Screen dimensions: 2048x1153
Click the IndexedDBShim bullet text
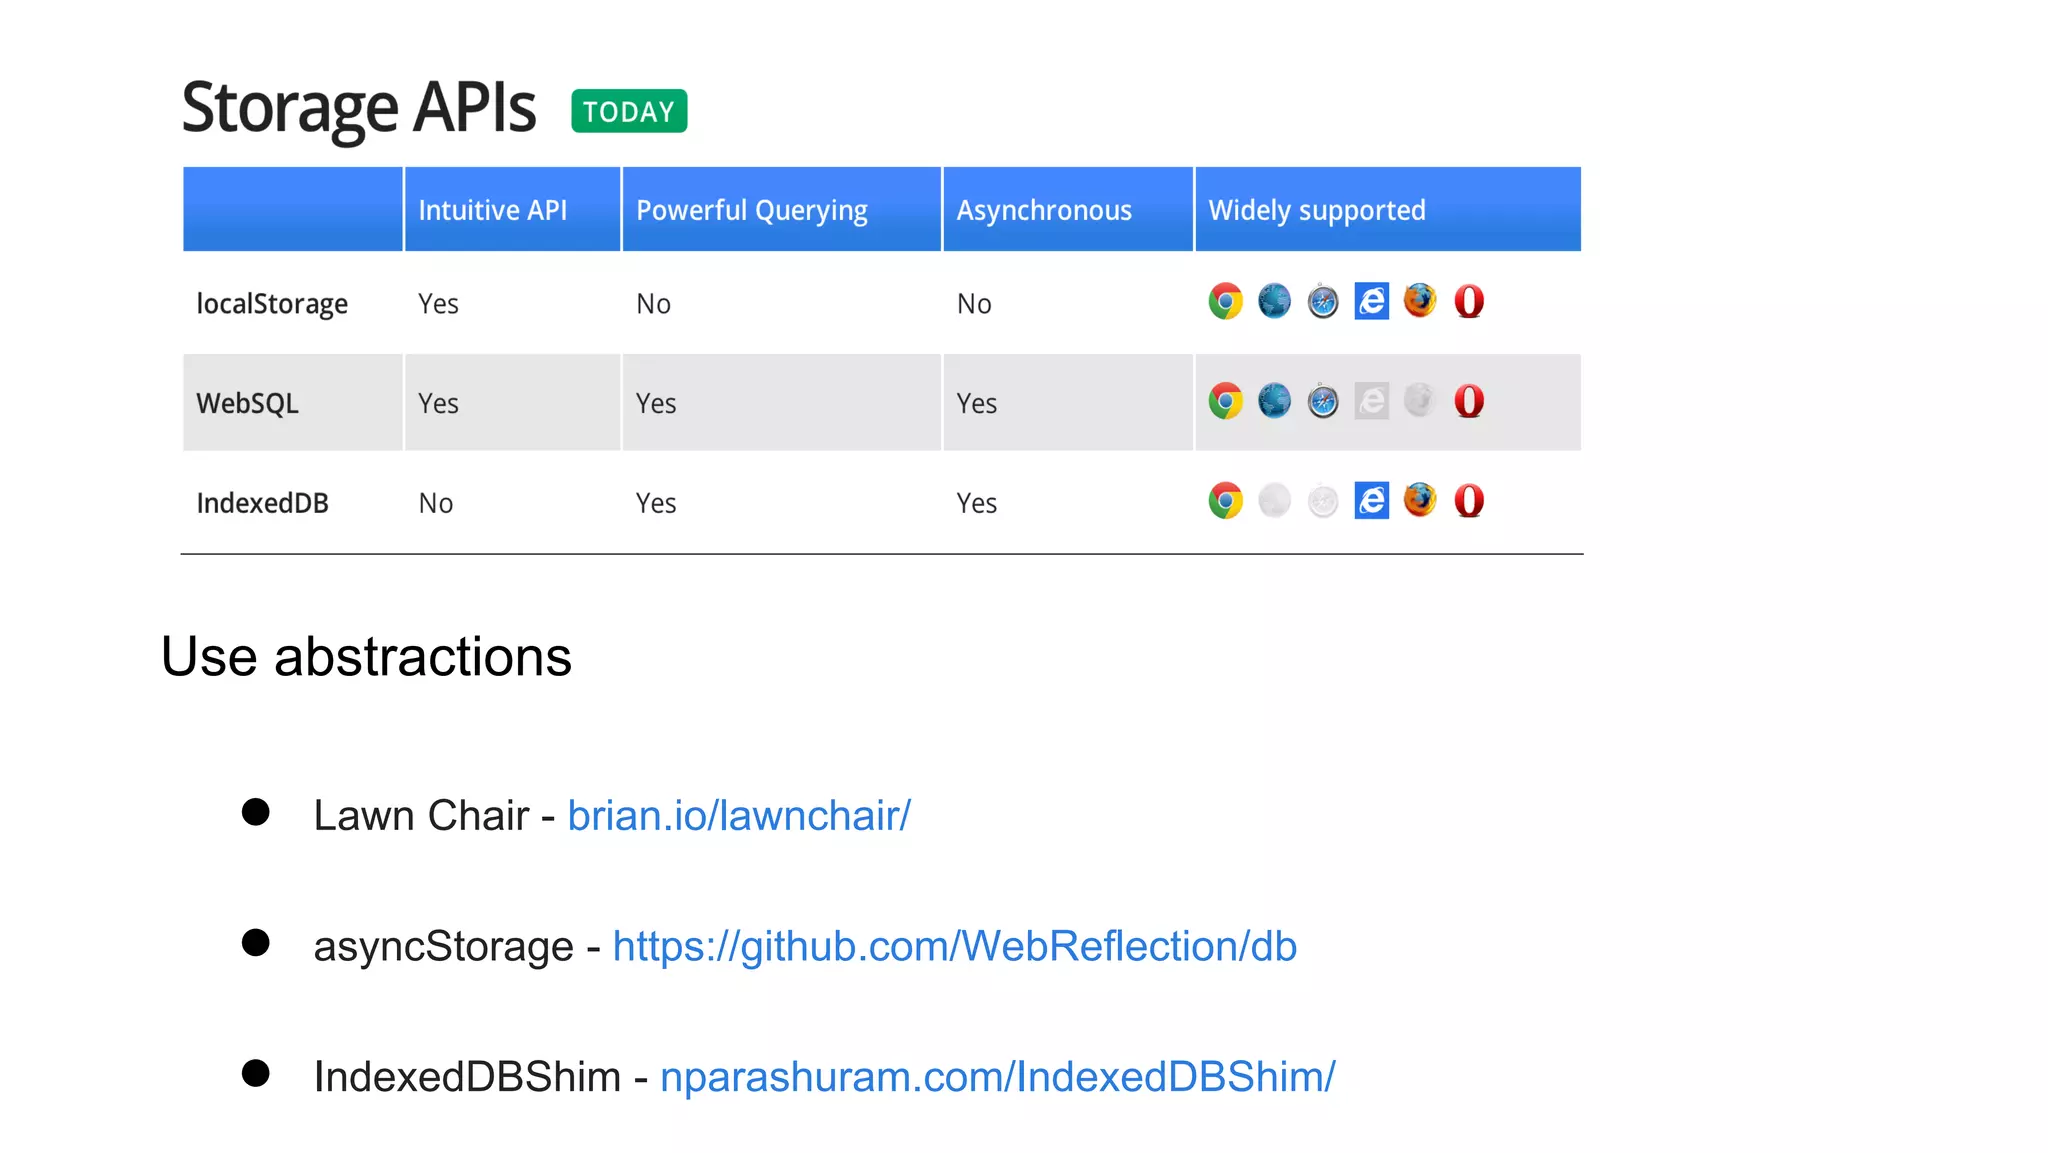(467, 1078)
